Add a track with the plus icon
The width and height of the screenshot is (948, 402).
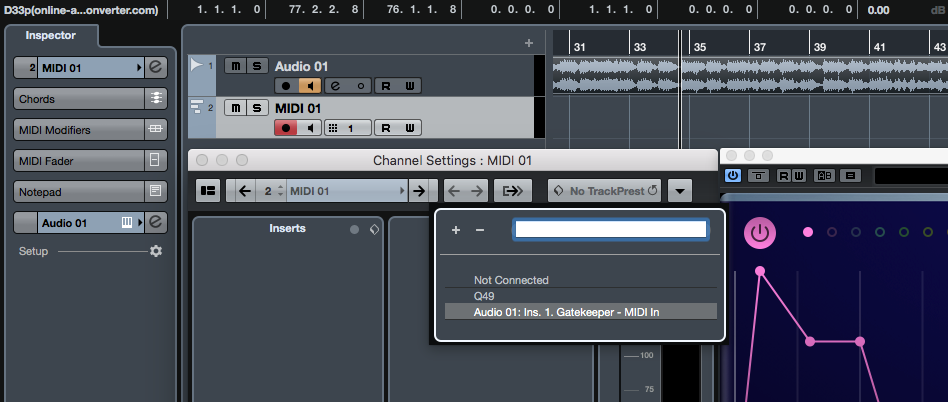pyautogui.click(x=529, y=43)
